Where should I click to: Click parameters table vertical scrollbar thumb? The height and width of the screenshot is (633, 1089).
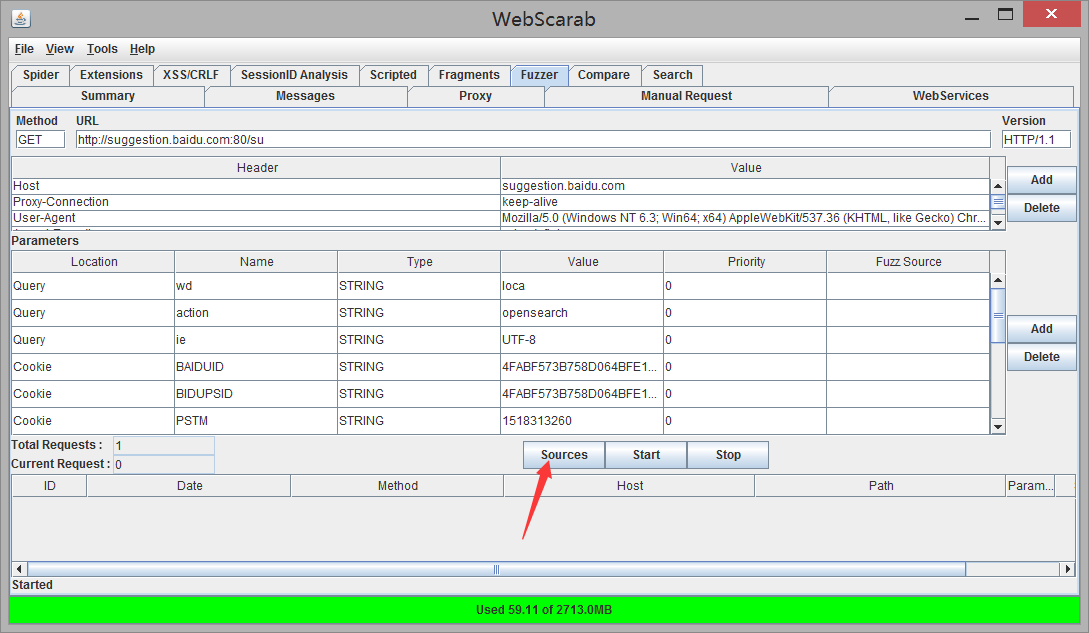(998, 315)
